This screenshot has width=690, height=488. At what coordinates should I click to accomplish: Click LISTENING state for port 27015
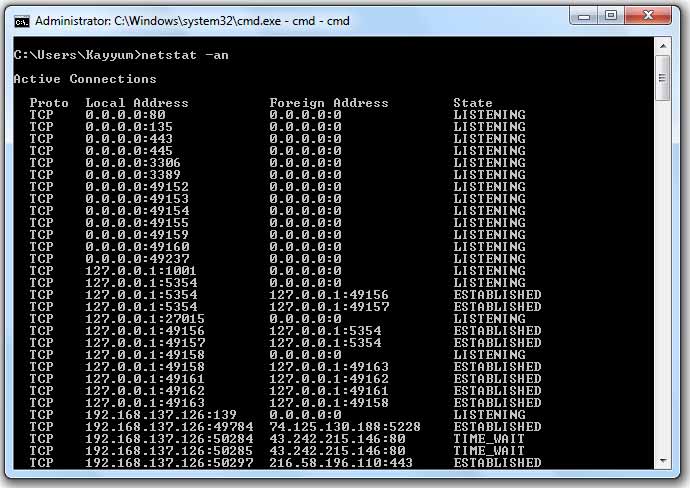(x=489, y=319)
